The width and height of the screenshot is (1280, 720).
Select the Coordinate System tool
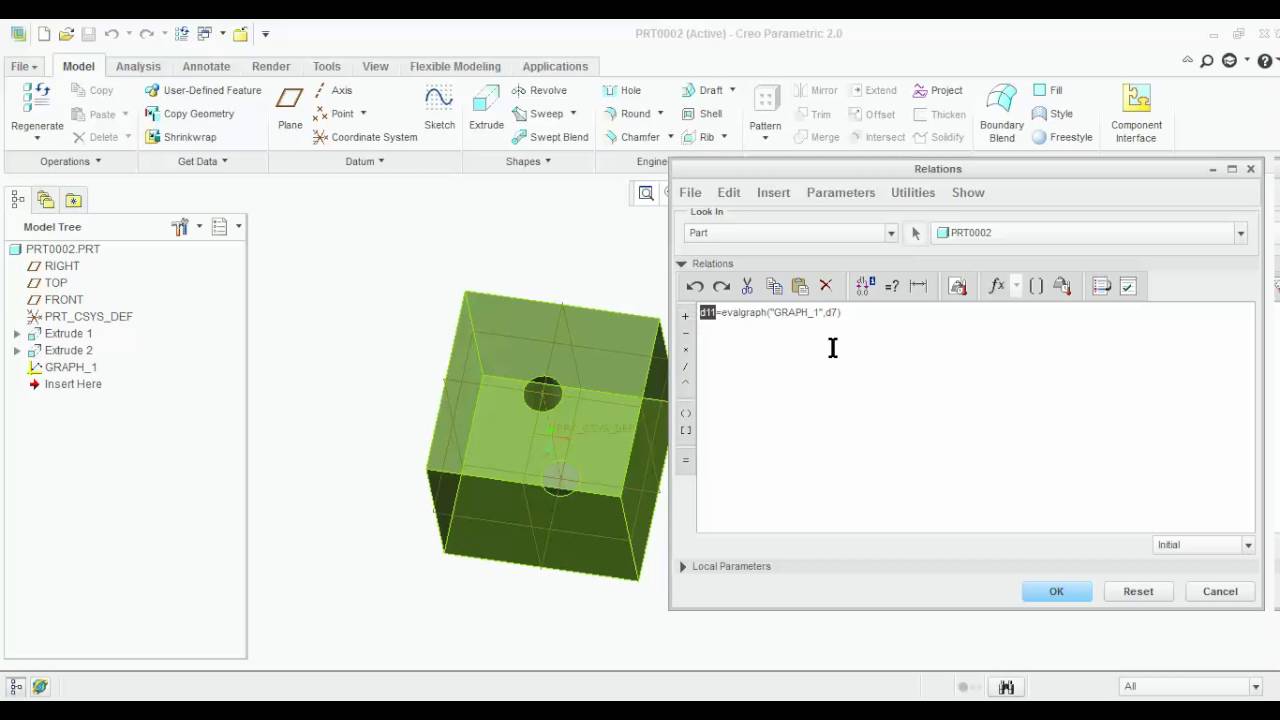(365, 137)
